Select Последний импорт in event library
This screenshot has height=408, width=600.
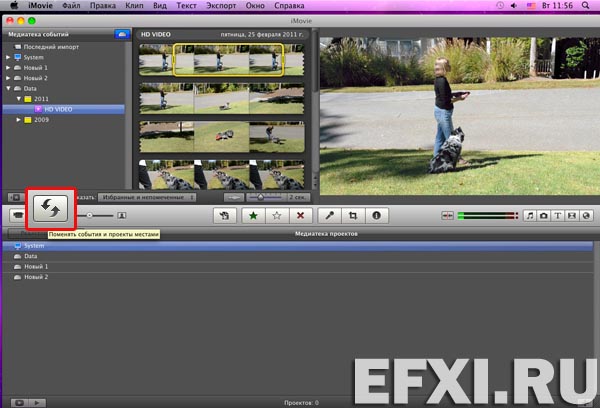click(51, 47)
